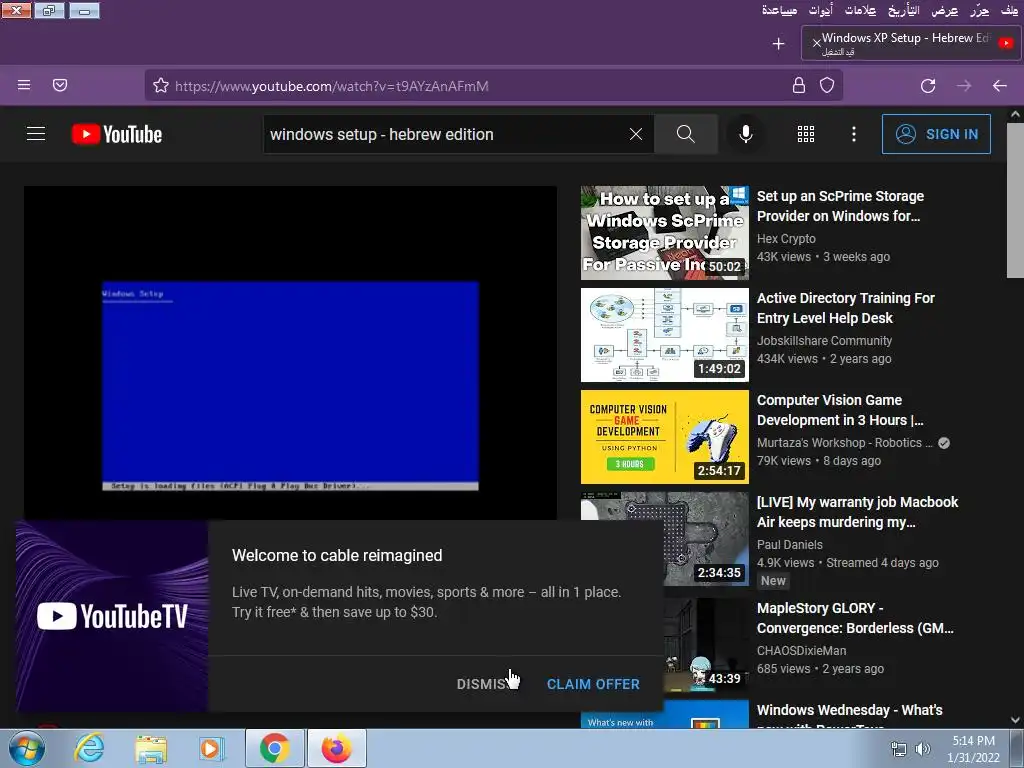Viewport: 1024px width, 768px height.
Task: Visit Paul Daniels channel
Action: [x=790, y=544]
